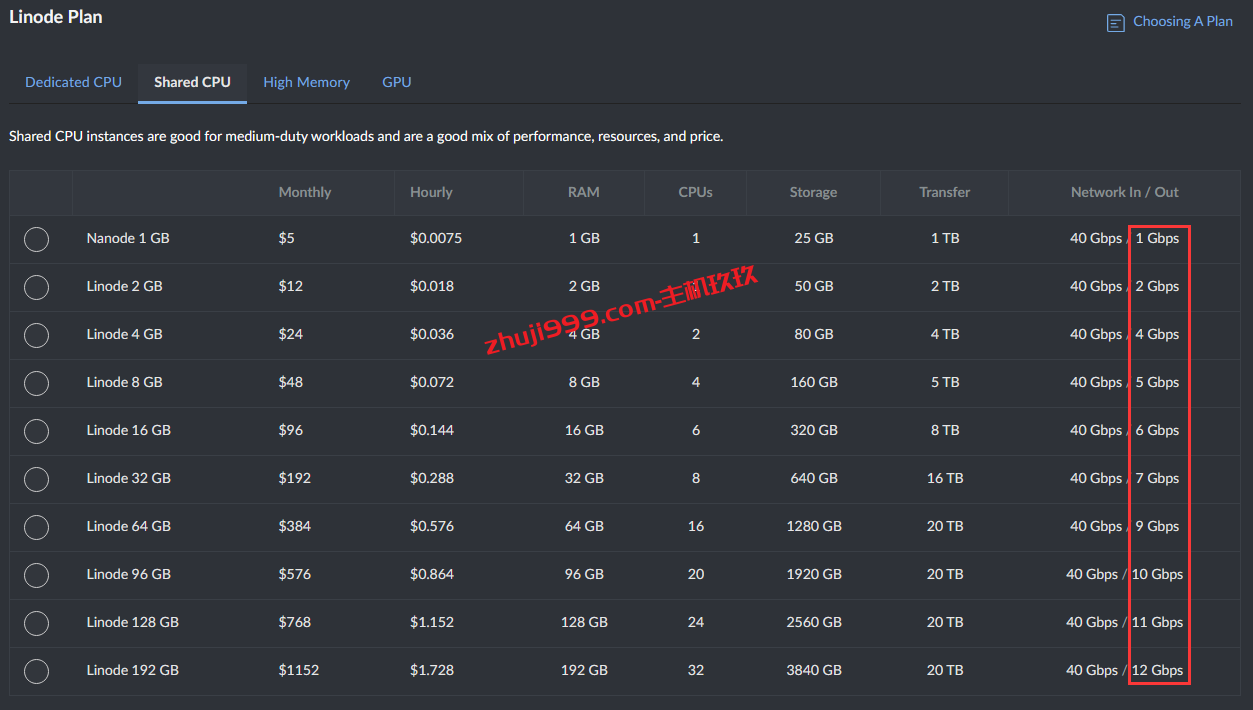1253x710 pixels.
Task: Click the Linode 8 GB plan name
Action: pyautogui.click(x=125, y=382)
